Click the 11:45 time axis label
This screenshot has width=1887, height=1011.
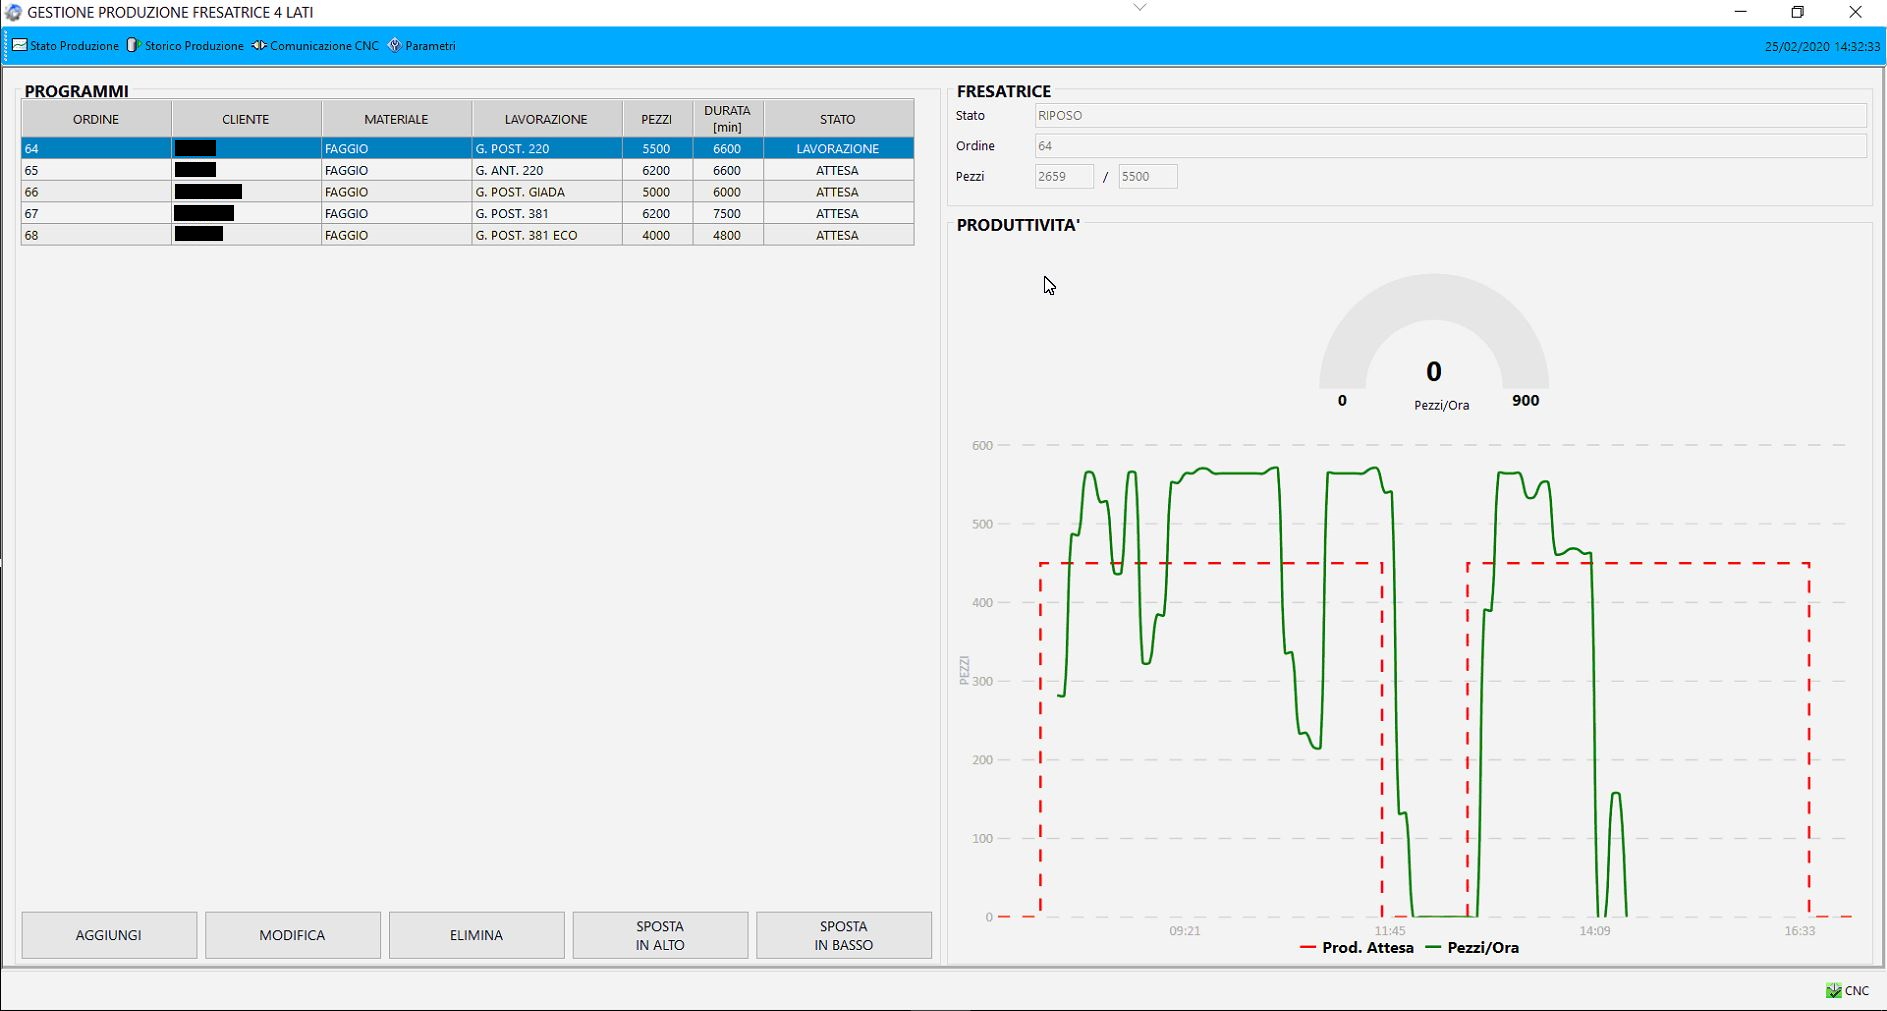(1390, 931)
